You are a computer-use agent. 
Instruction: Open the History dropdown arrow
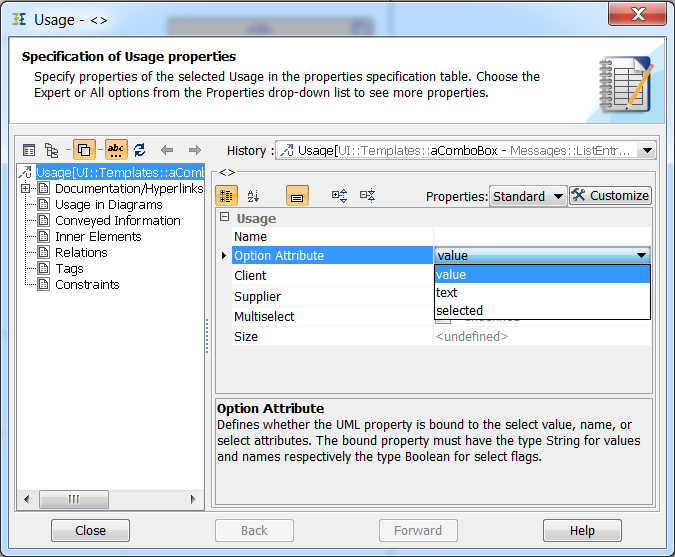click(647, 151)
